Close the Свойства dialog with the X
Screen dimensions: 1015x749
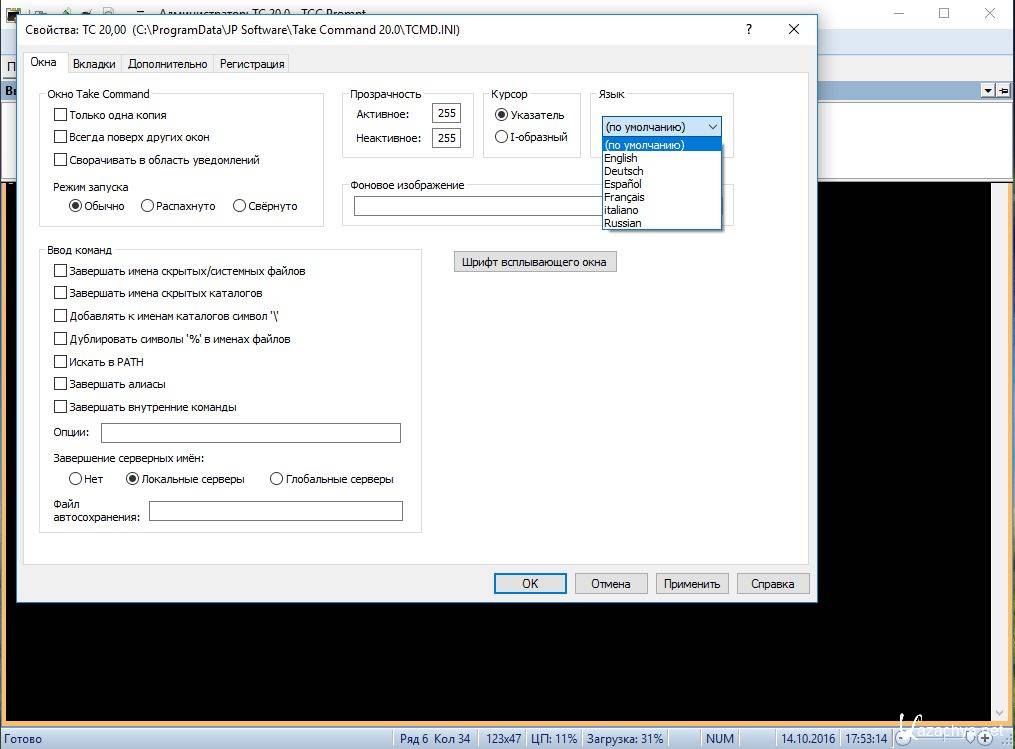click(x=794, y=29)
